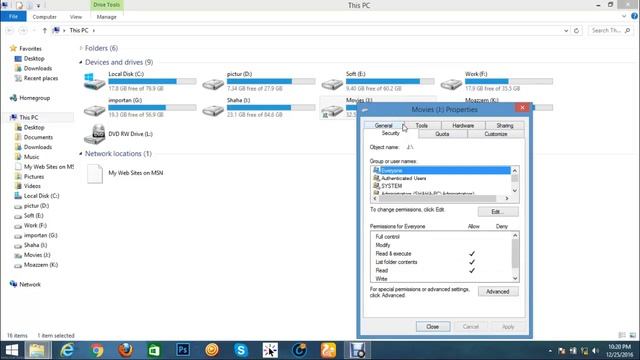The width and height of the screenshot is (640, 360).
Task: Switch to Tools tab in Properties
Action: click(x=422, y=125)
